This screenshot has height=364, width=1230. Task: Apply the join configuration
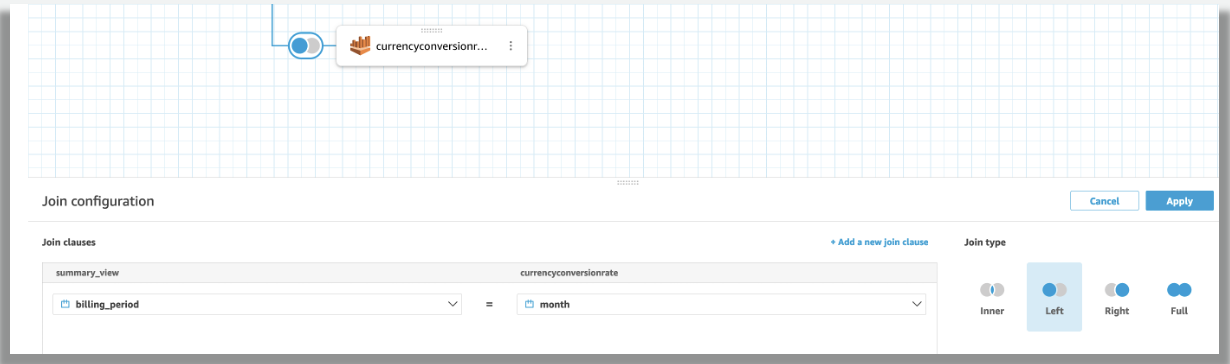click(1179, 201)
